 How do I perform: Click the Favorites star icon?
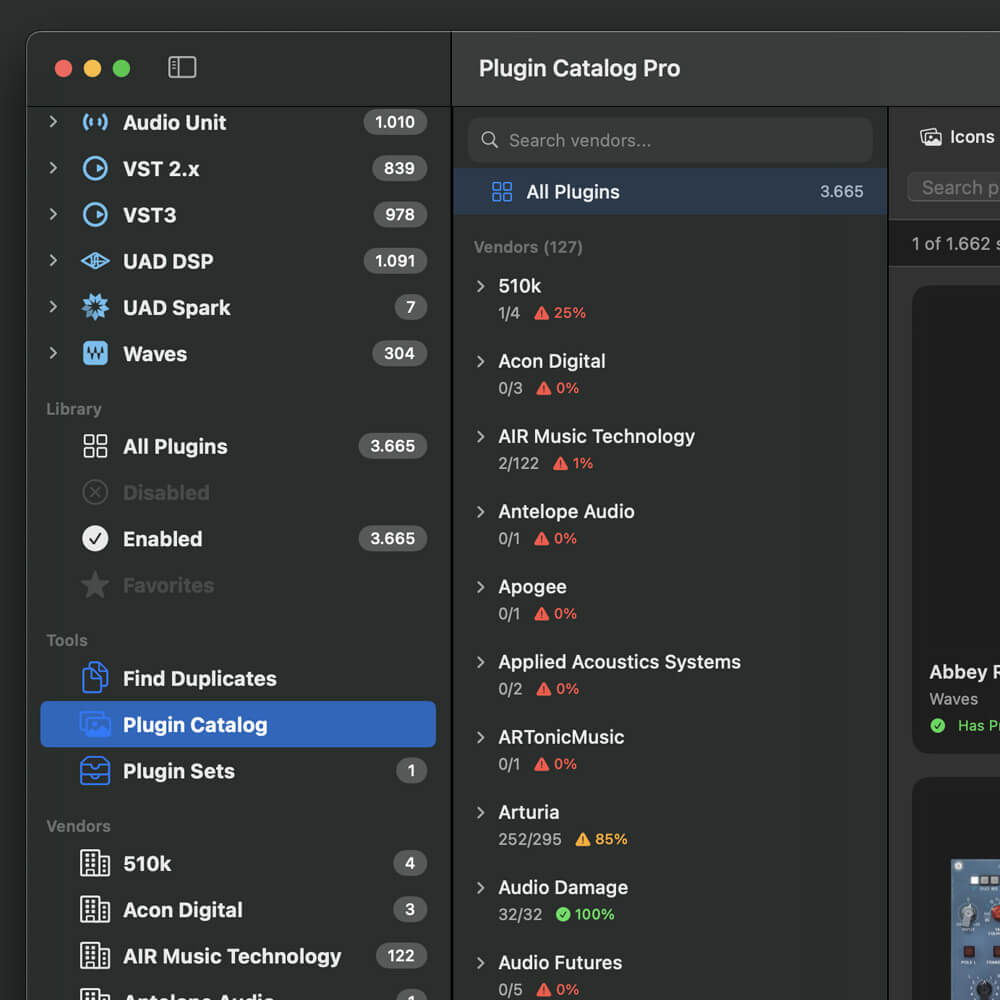click(95, 585)
